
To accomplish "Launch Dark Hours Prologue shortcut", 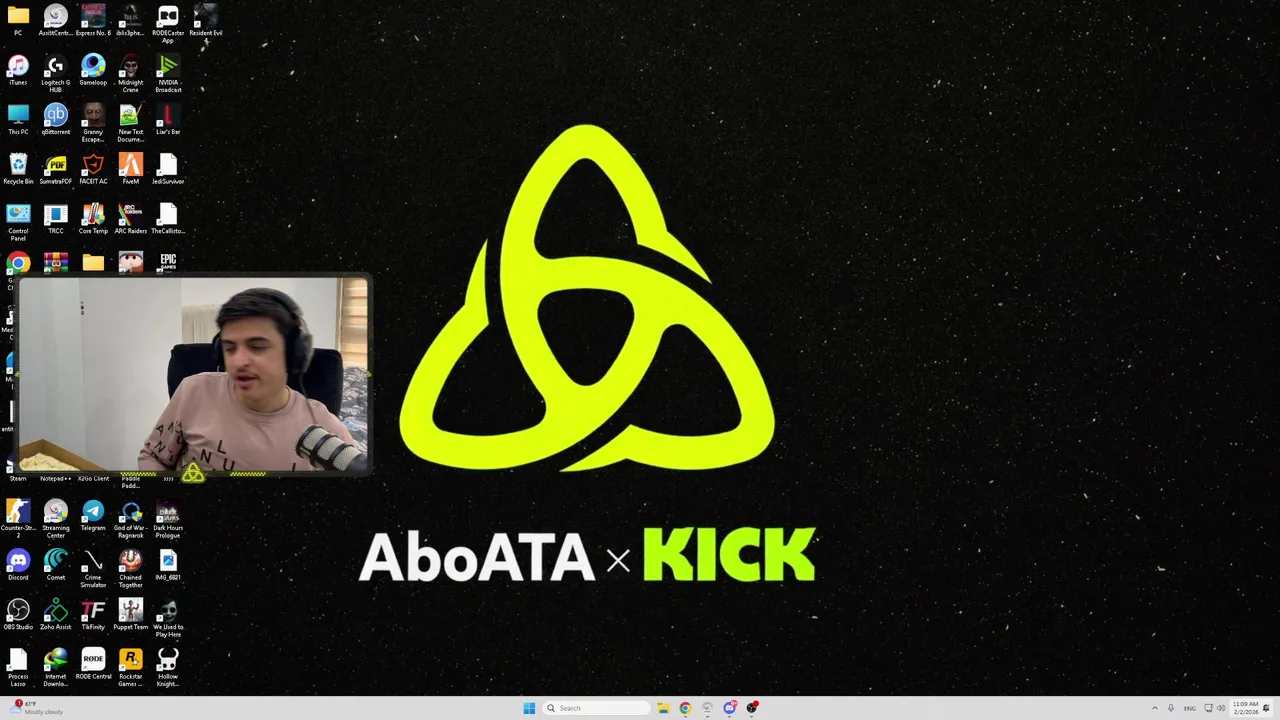I will pyautogui.click(x=168, y=518).
